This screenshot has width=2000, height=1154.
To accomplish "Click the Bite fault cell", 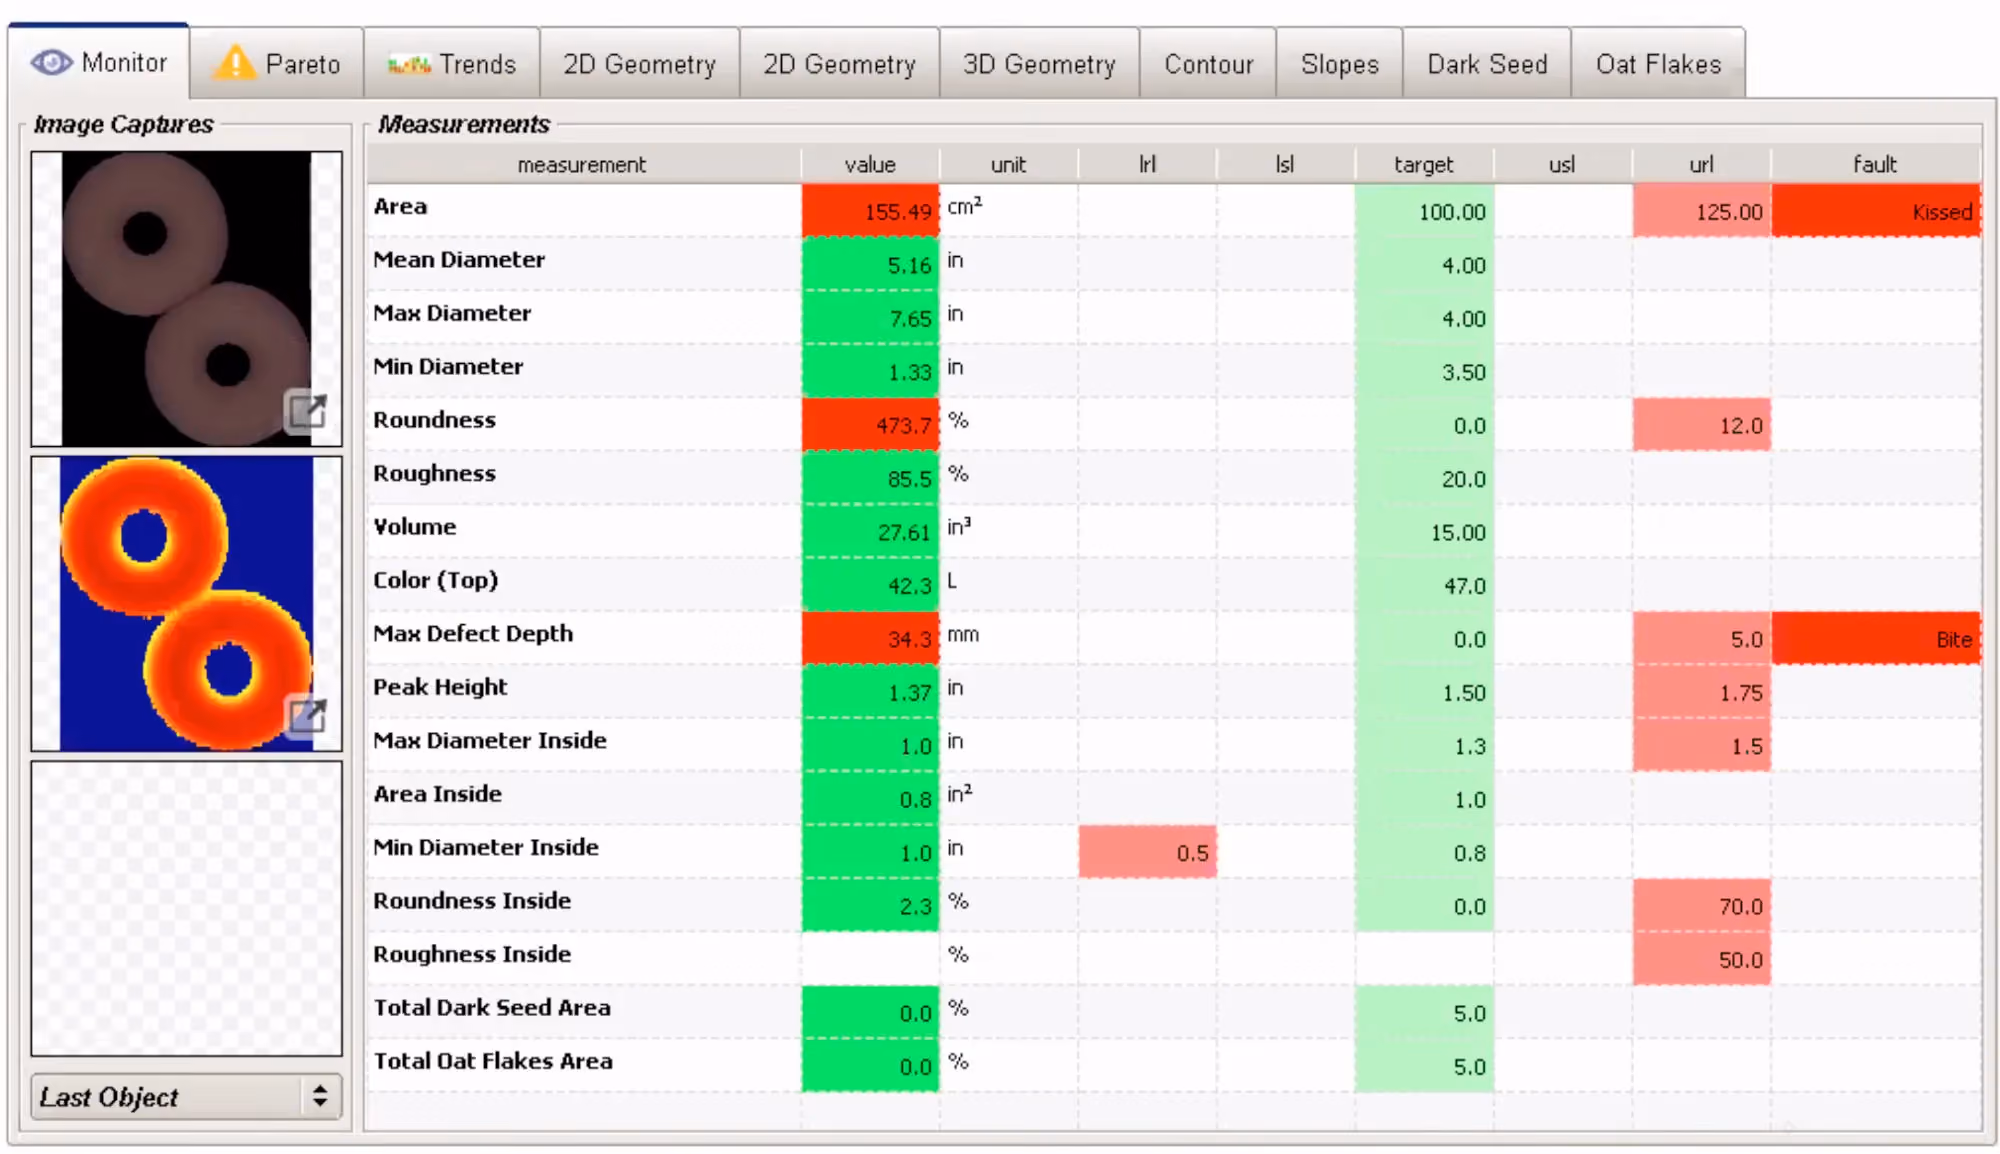I will click(x=1876, y=639).
